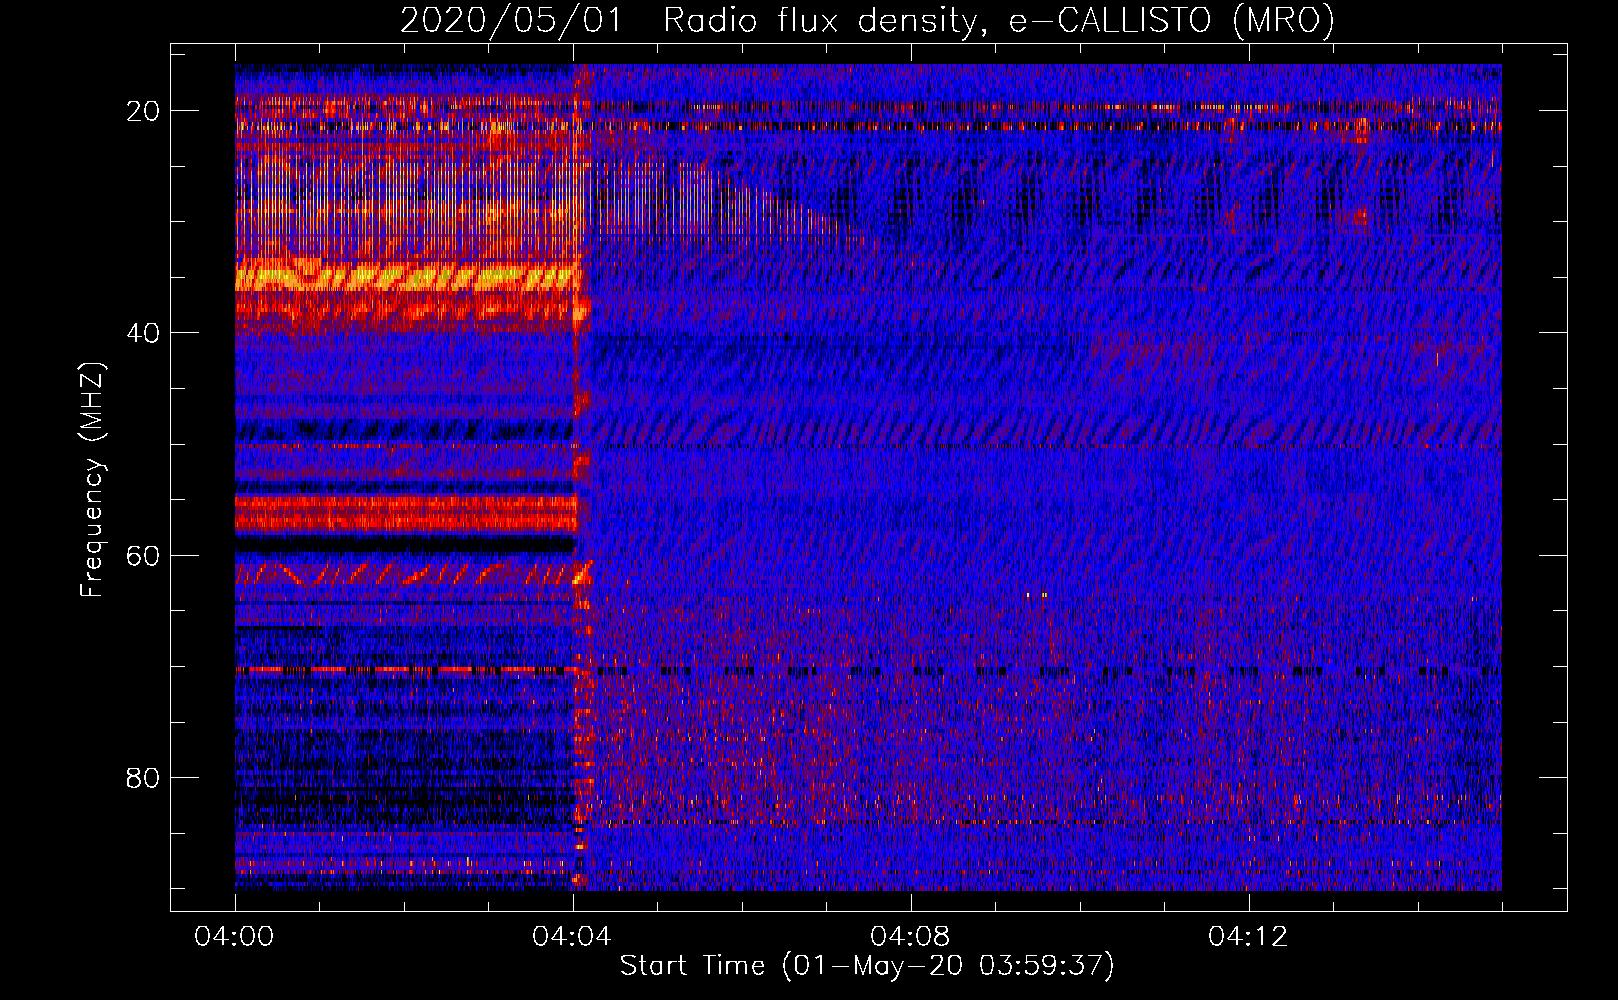
Task: Click the 'Frequency (MHZ)' y-axis label
Action: point(92,479)
